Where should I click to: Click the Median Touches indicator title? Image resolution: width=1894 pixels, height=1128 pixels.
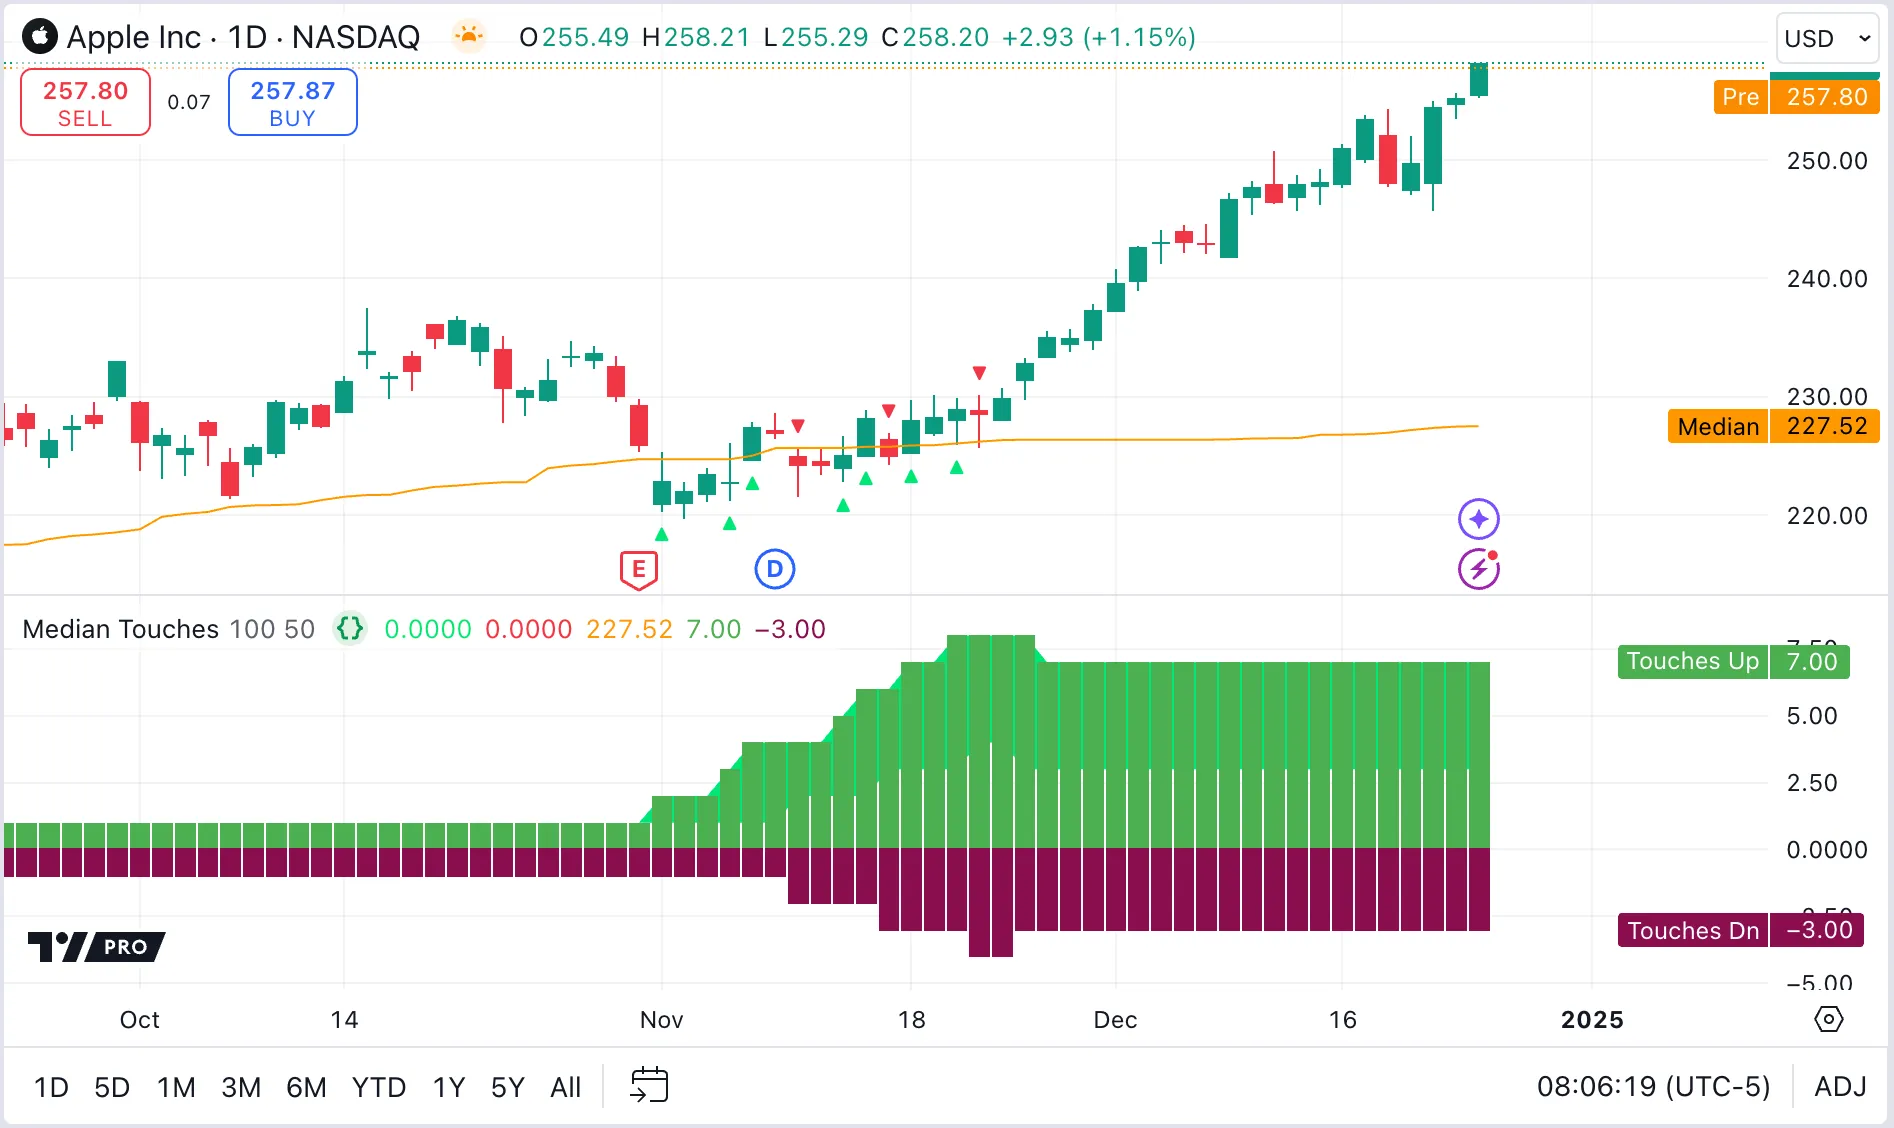click(120, 629)
